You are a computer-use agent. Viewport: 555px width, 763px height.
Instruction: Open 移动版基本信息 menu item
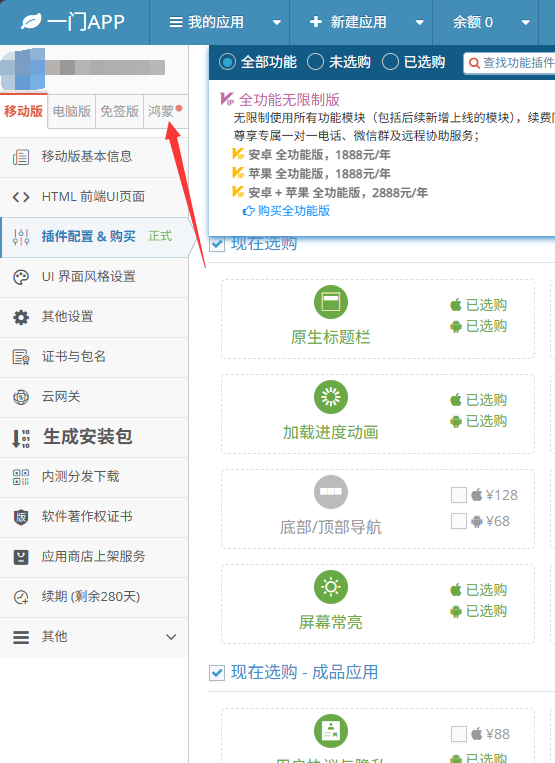[x=94, y=157]
